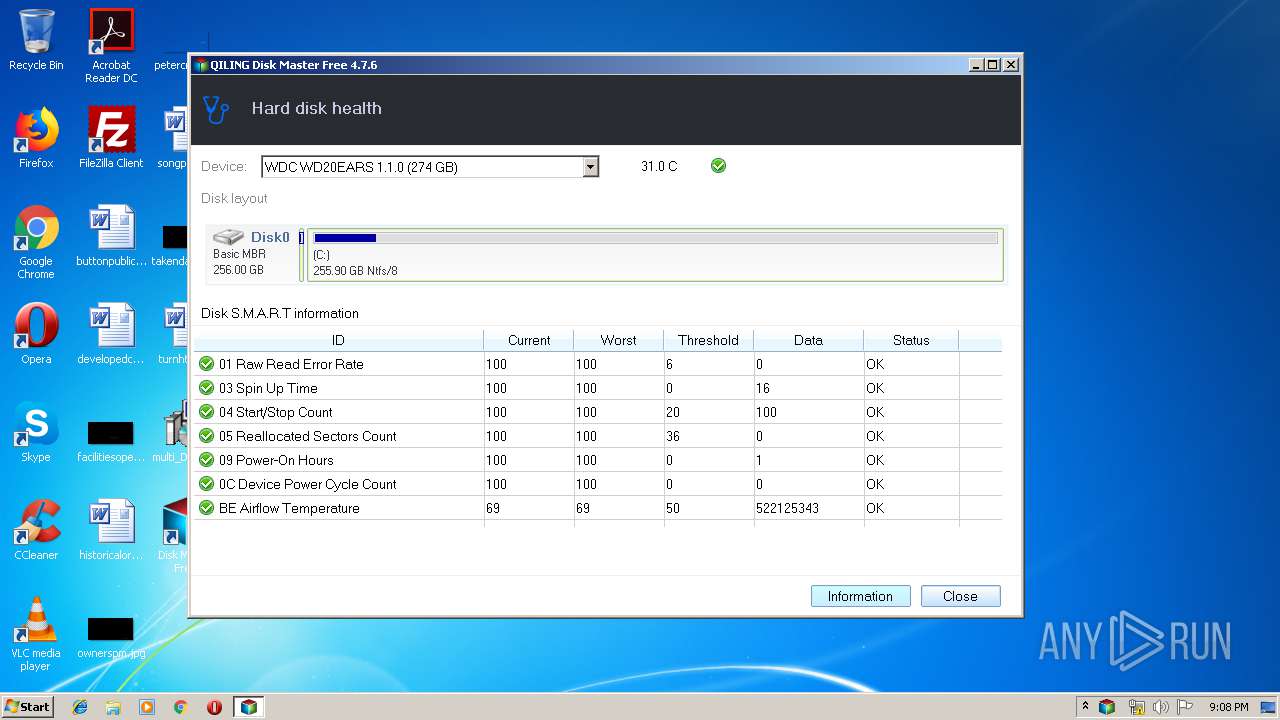Select the 01 Raw Read Error Rate row
The height and width of the screenshot is (720, 1280).
pos(597,364)
